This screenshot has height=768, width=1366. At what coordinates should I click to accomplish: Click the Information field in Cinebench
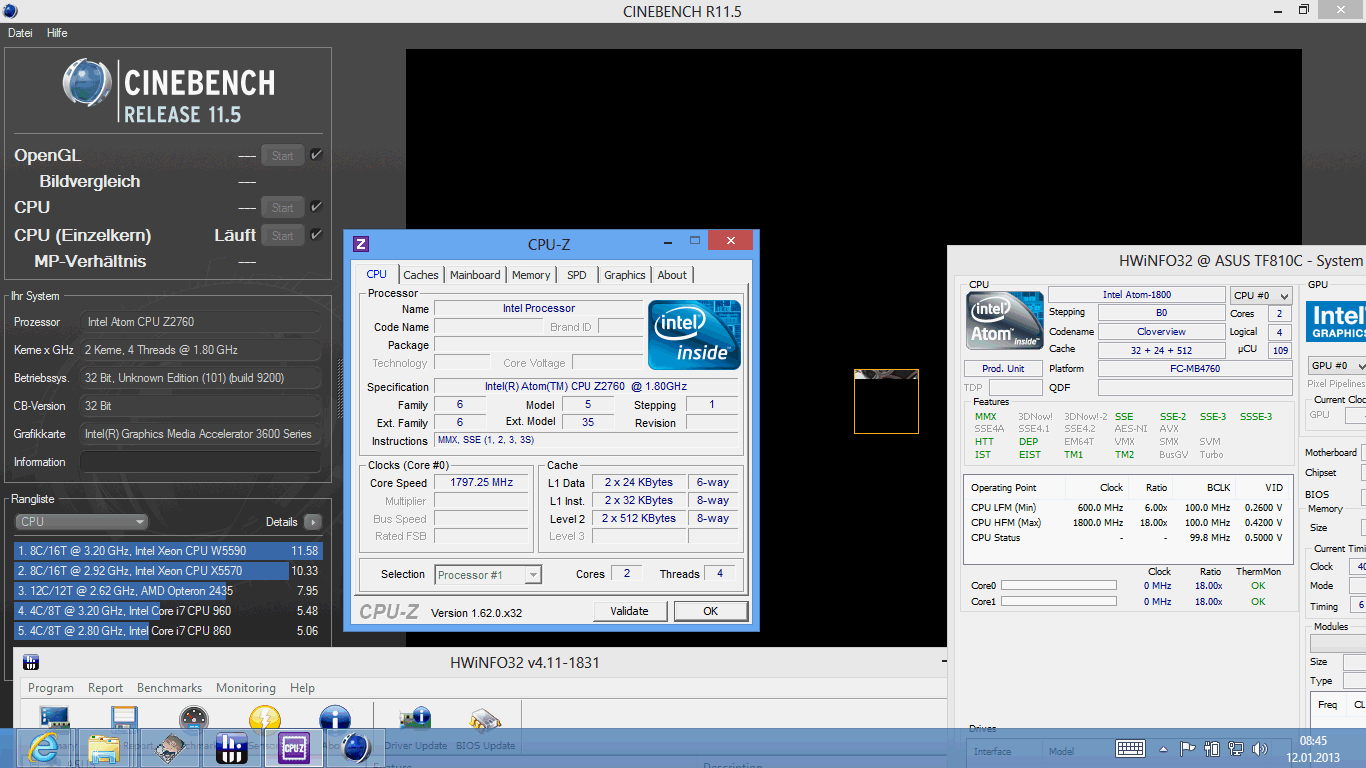point(200,462)
